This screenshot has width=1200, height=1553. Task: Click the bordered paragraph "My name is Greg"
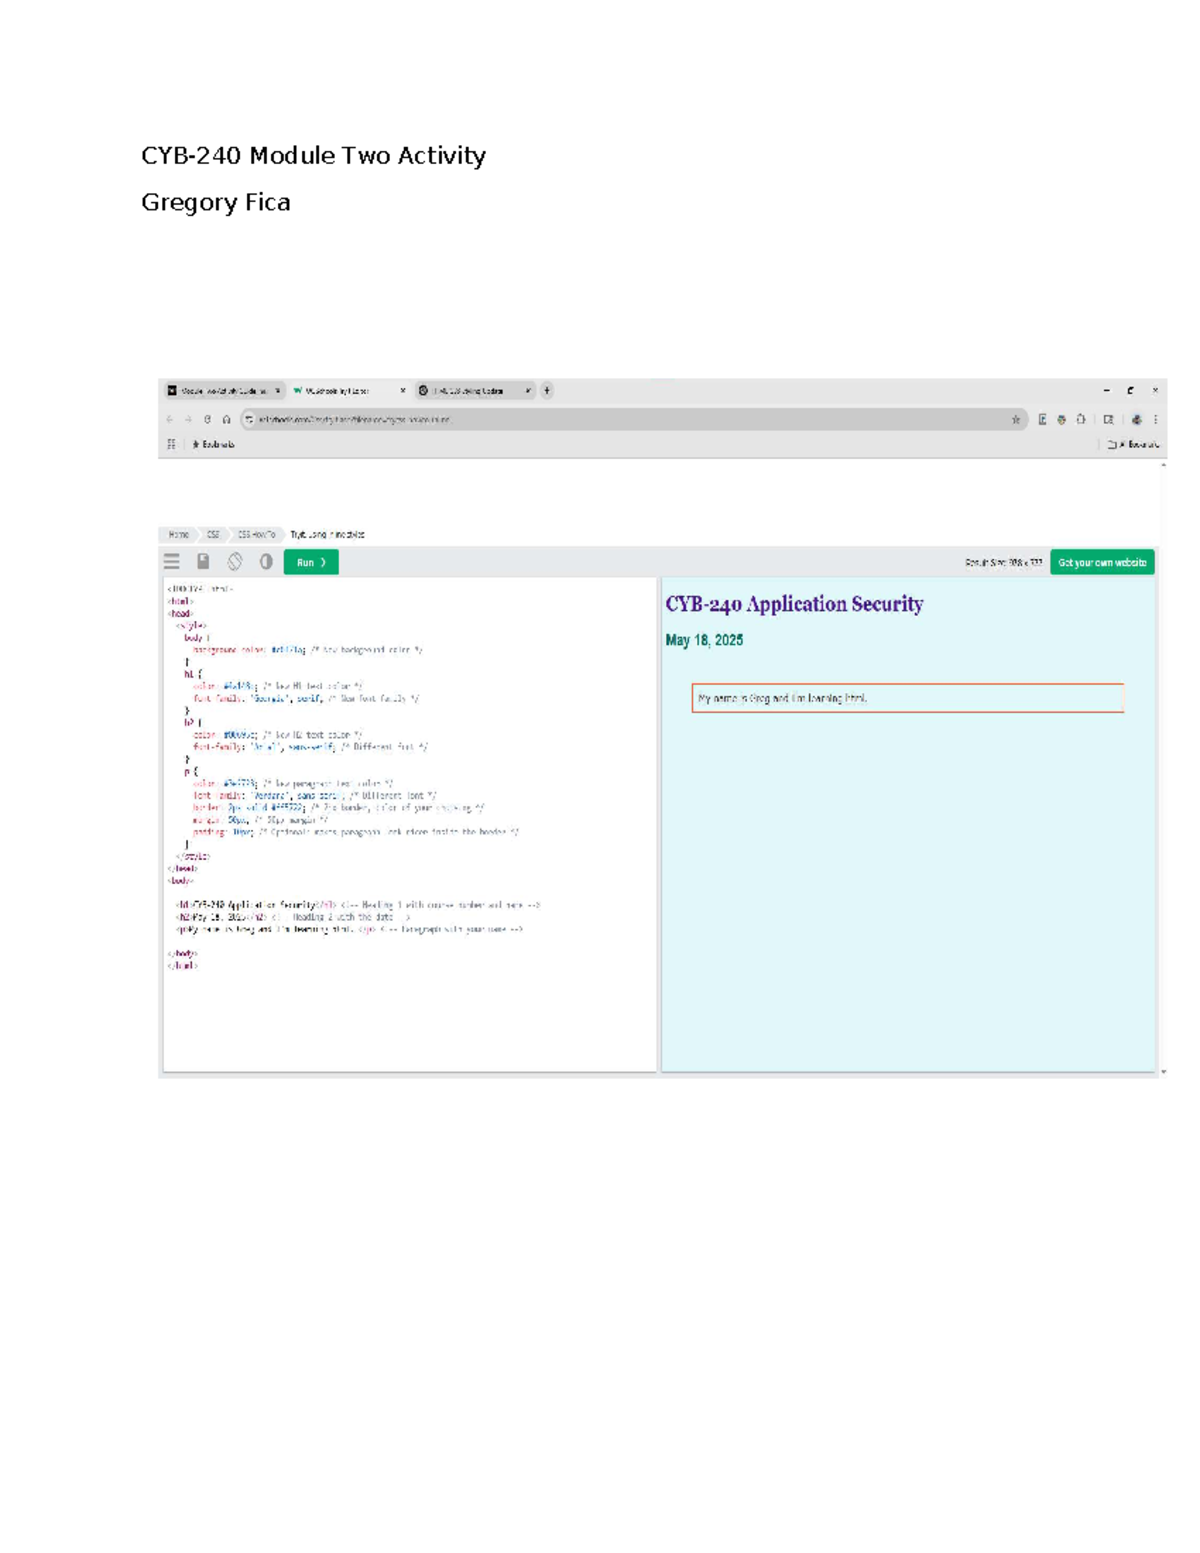point(907,698)
